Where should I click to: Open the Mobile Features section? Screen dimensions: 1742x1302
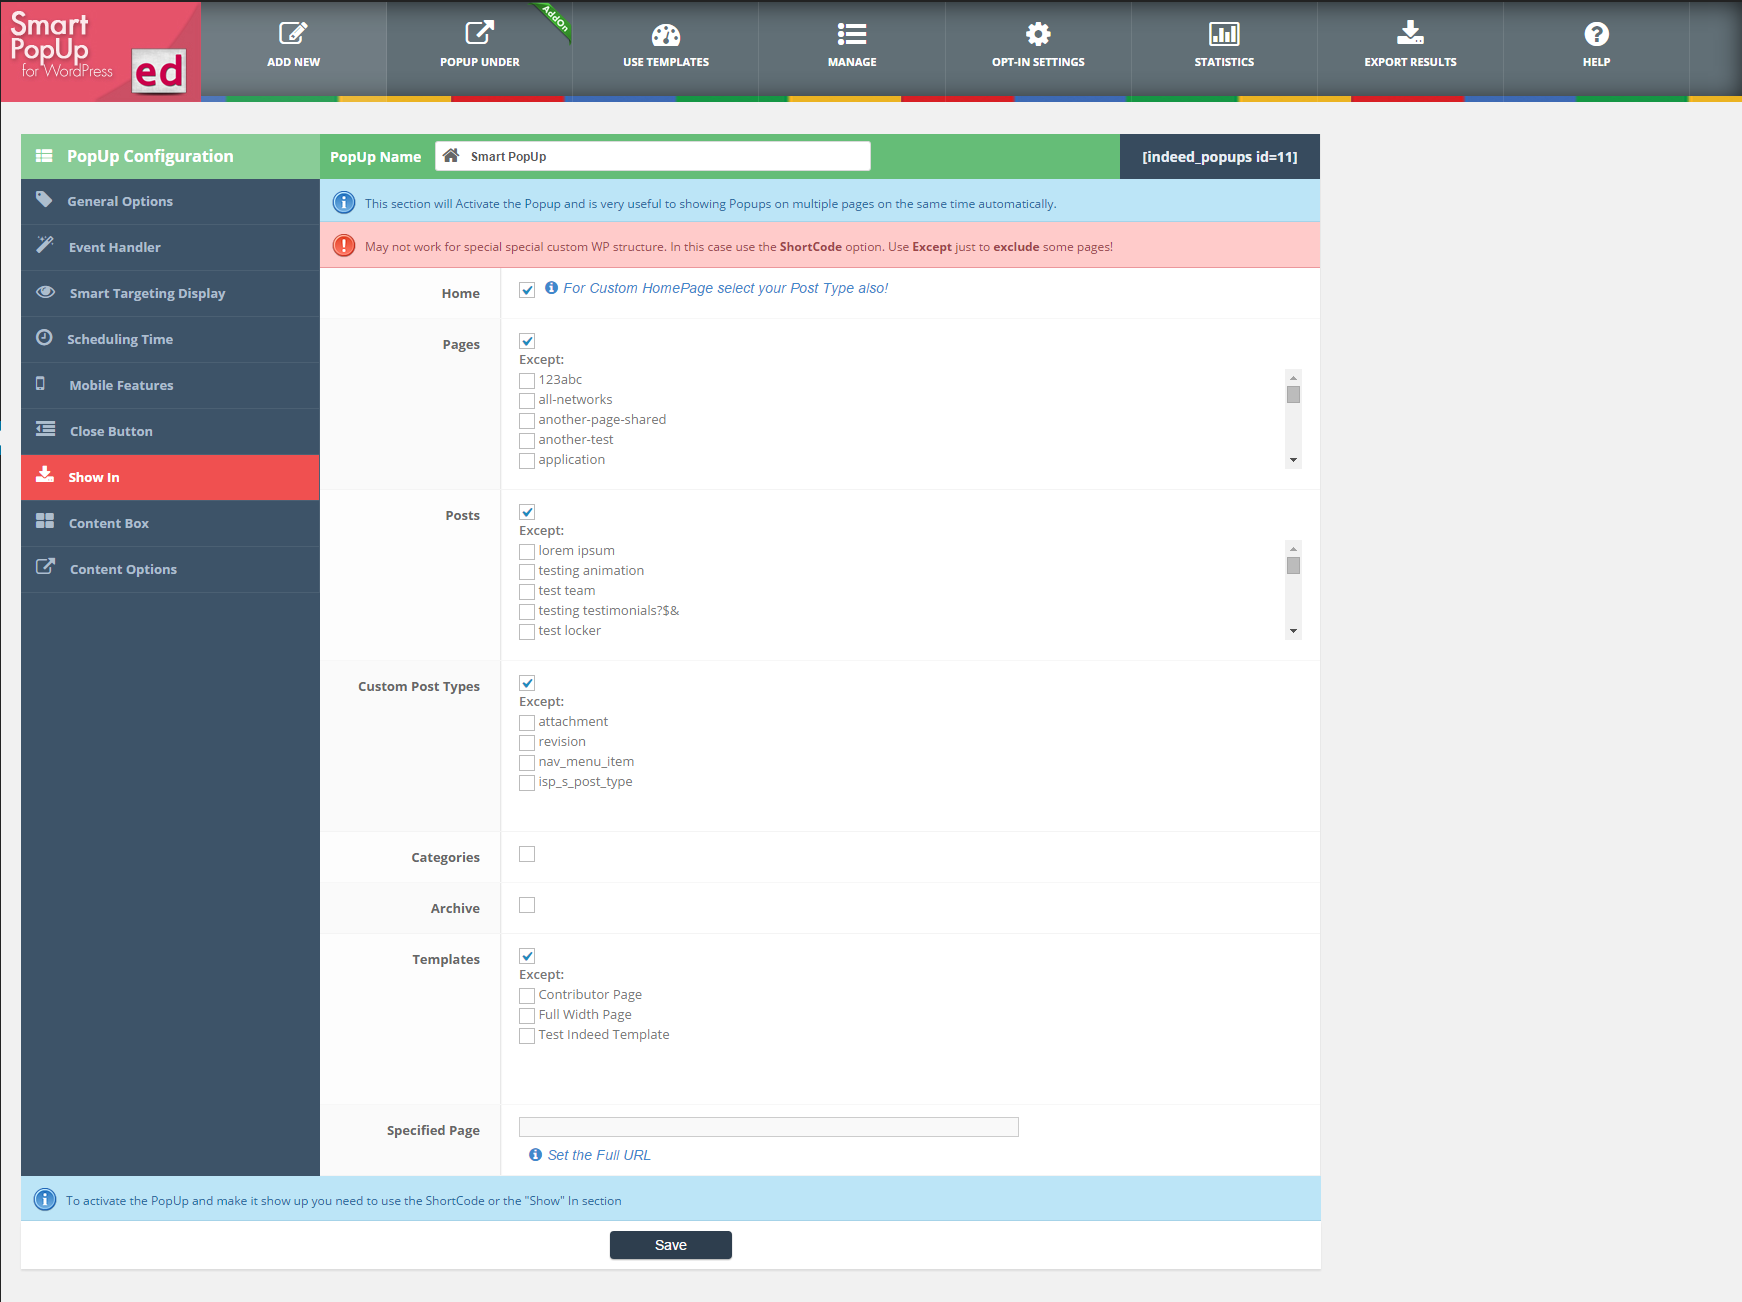(x=170, y=385)
